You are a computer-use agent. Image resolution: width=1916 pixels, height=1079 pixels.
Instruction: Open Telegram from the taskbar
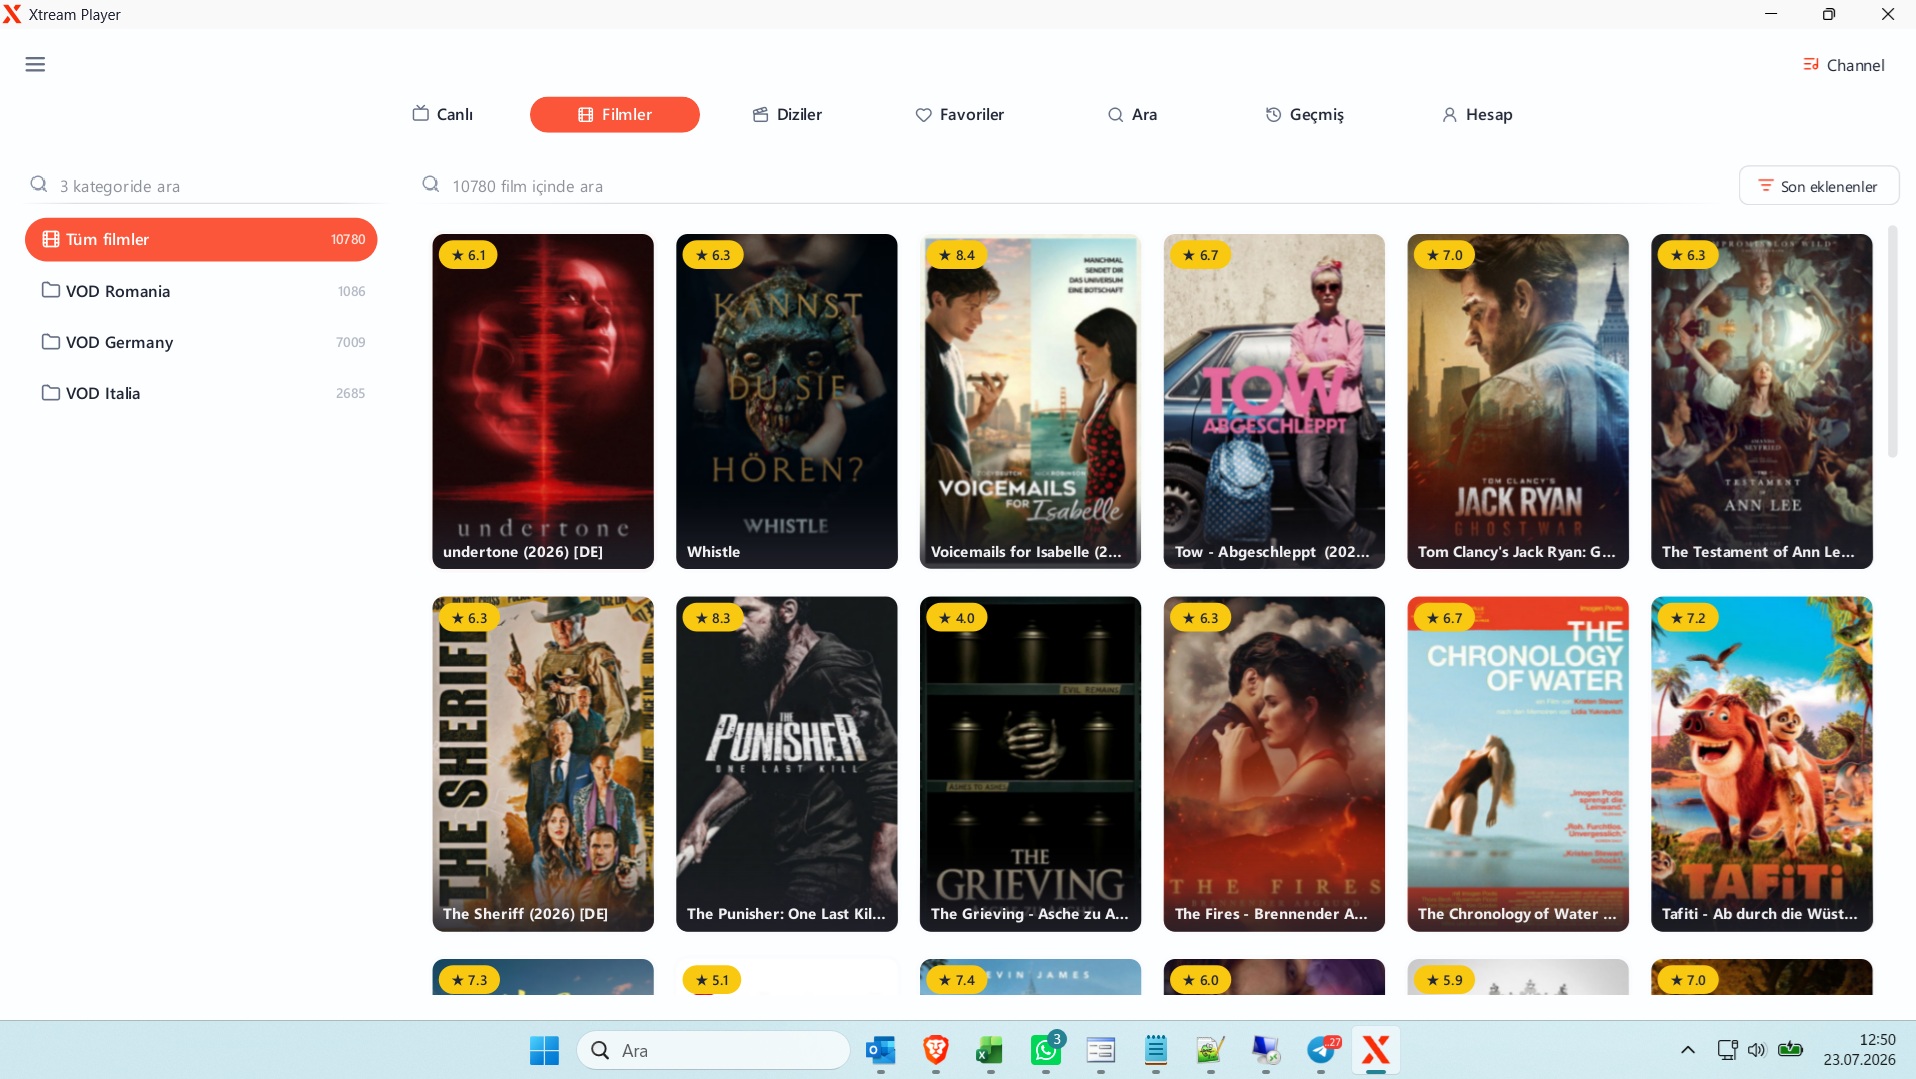[1322, 1050]
